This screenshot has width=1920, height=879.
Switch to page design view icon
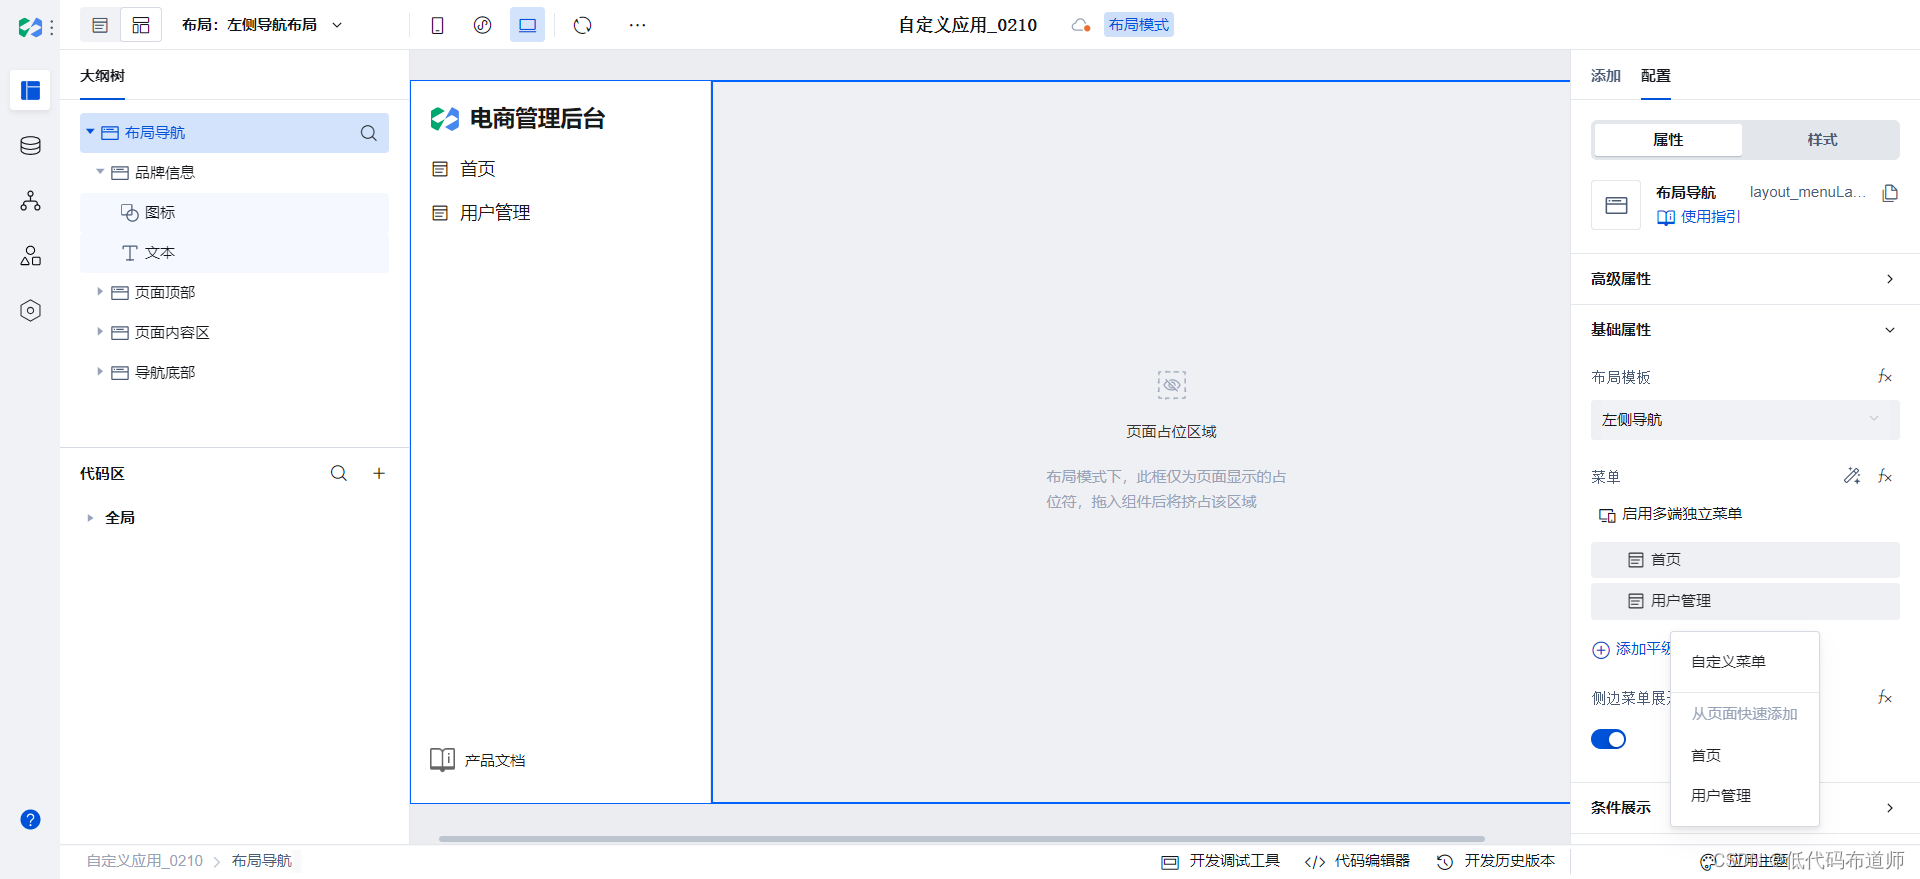[100, 25]
